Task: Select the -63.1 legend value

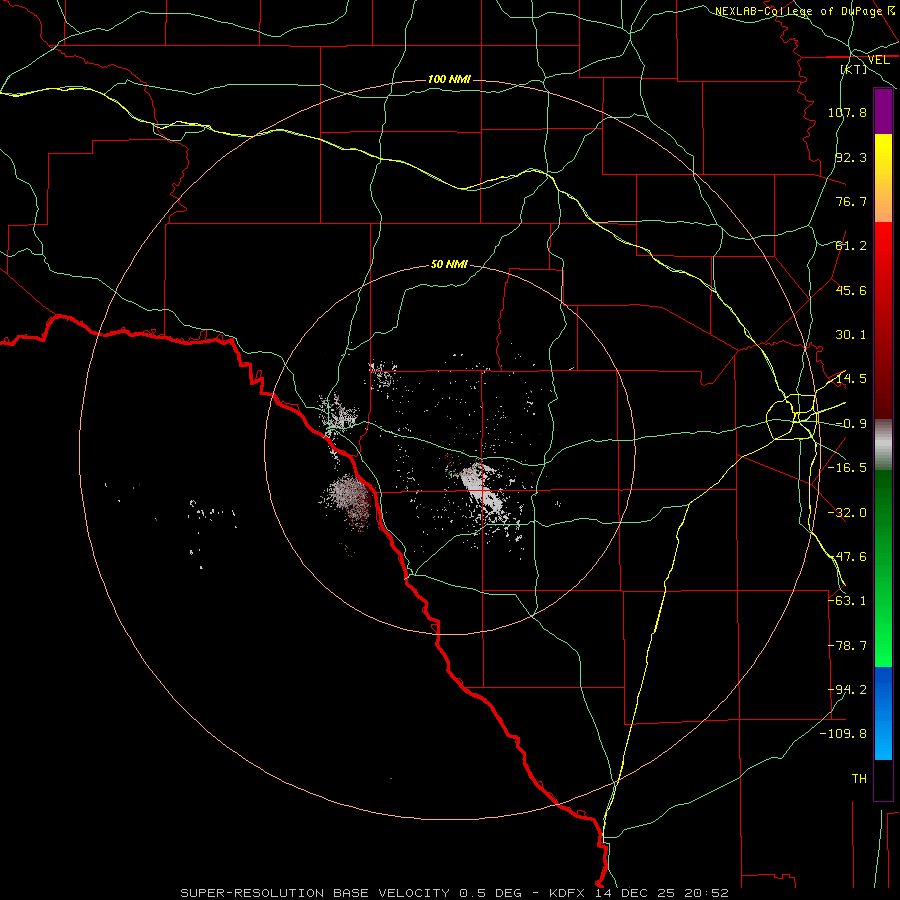Action: 847,601
